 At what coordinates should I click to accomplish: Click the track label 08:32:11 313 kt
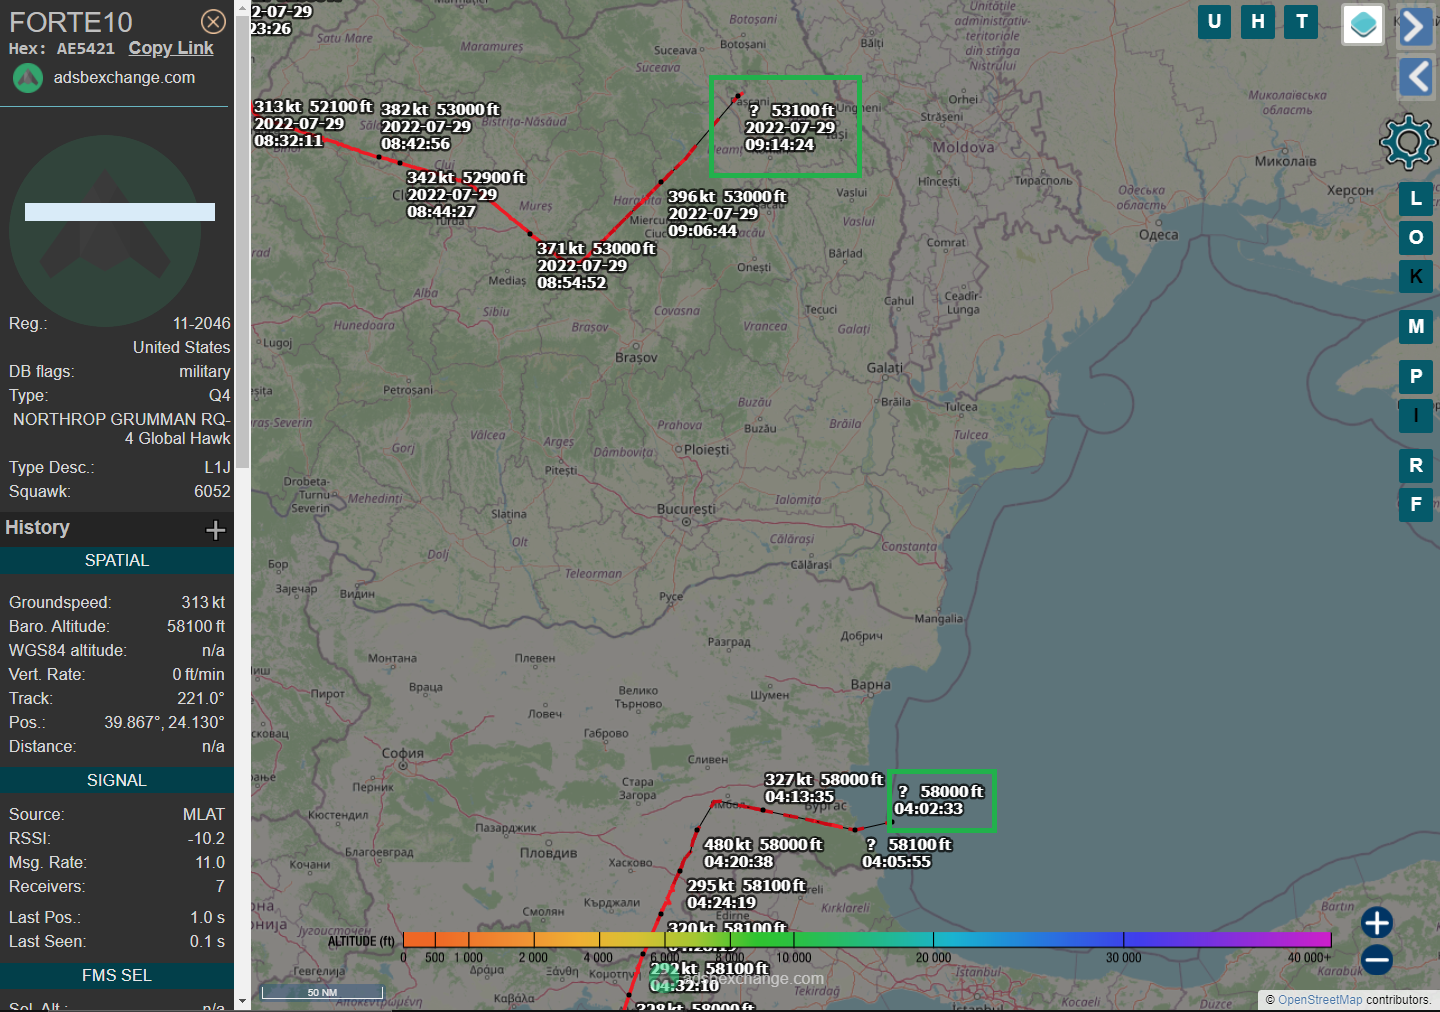[x=313, y=124]
